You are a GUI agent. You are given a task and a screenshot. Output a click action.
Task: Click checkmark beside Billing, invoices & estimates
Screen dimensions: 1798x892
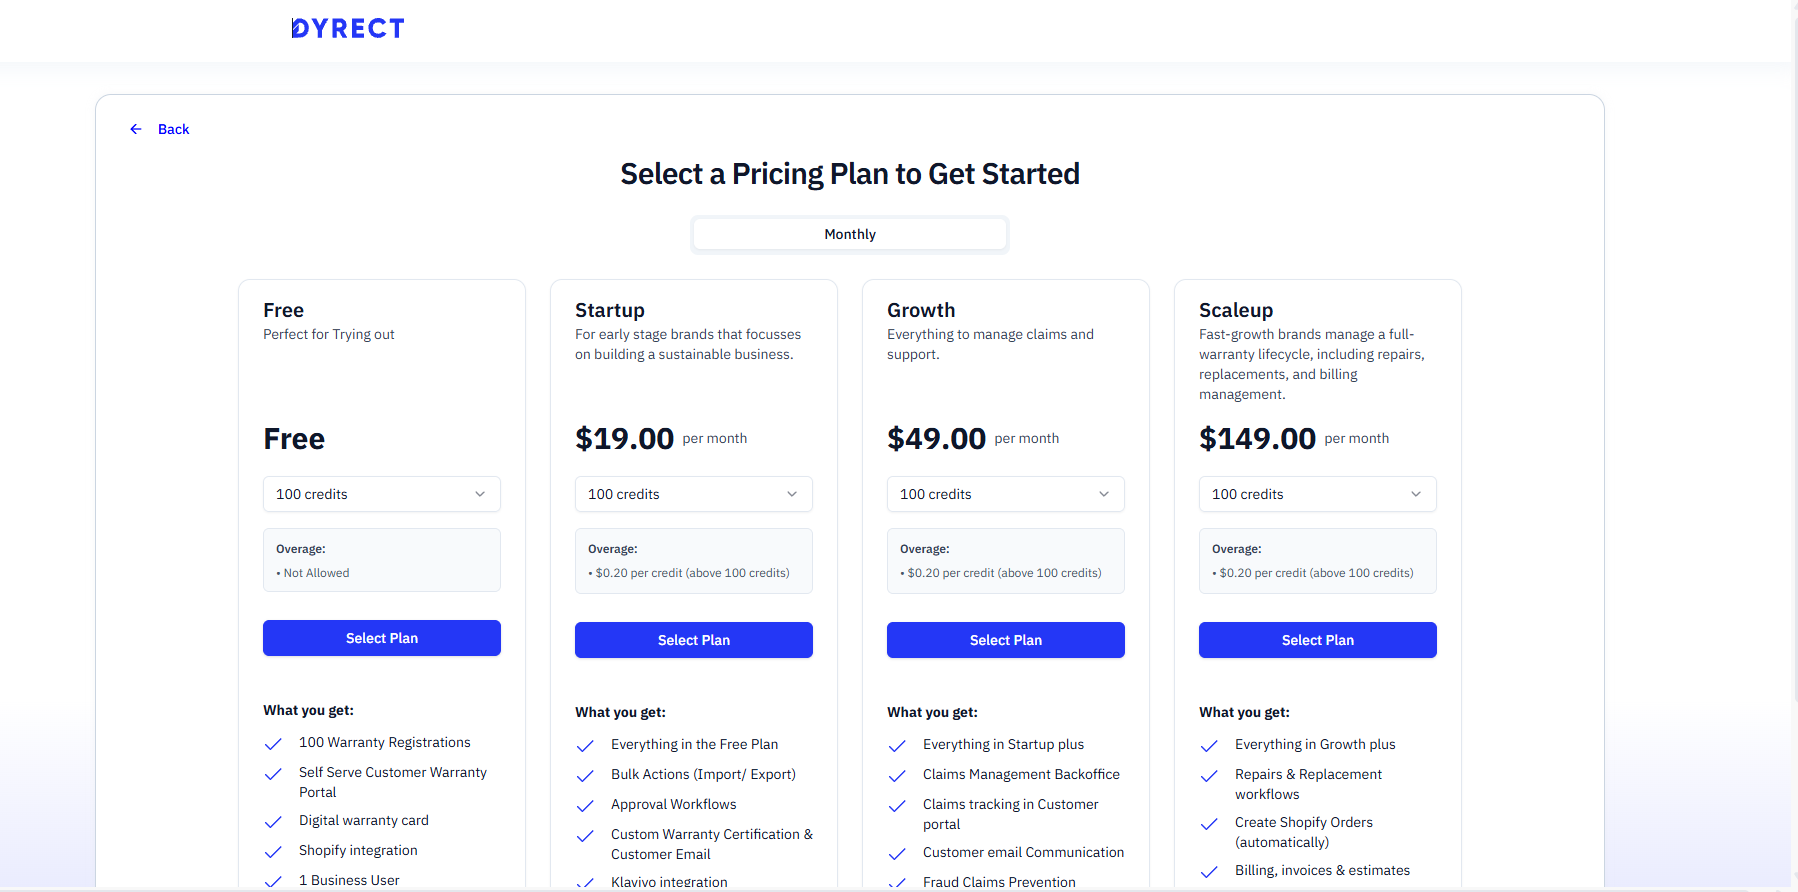pos(1209,872)
